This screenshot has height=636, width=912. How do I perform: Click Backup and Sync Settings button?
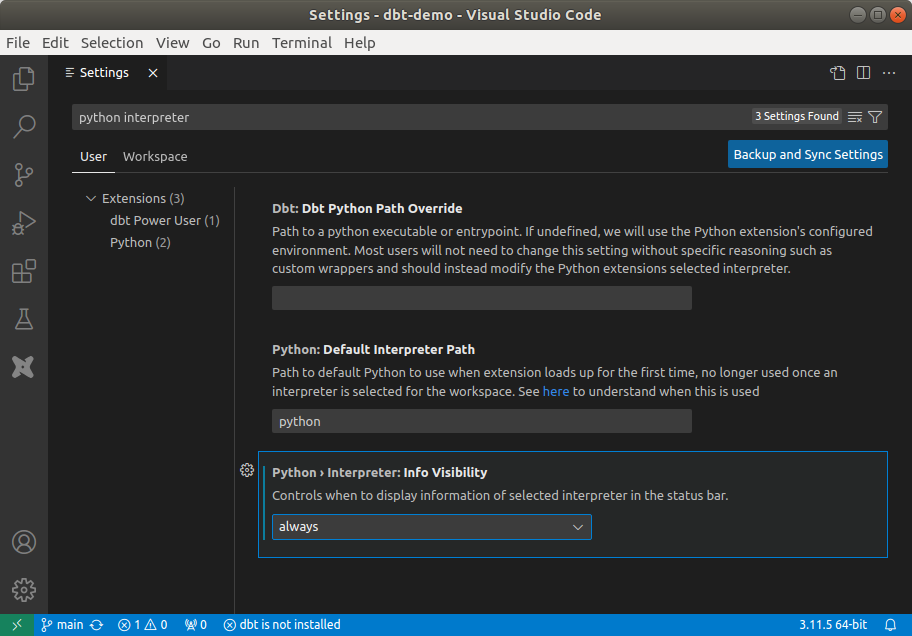click(x=808, y=155)
